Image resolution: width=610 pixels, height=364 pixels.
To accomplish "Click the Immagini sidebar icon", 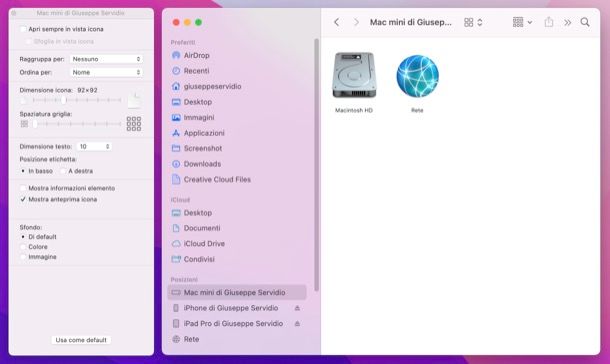I will 176,117.
